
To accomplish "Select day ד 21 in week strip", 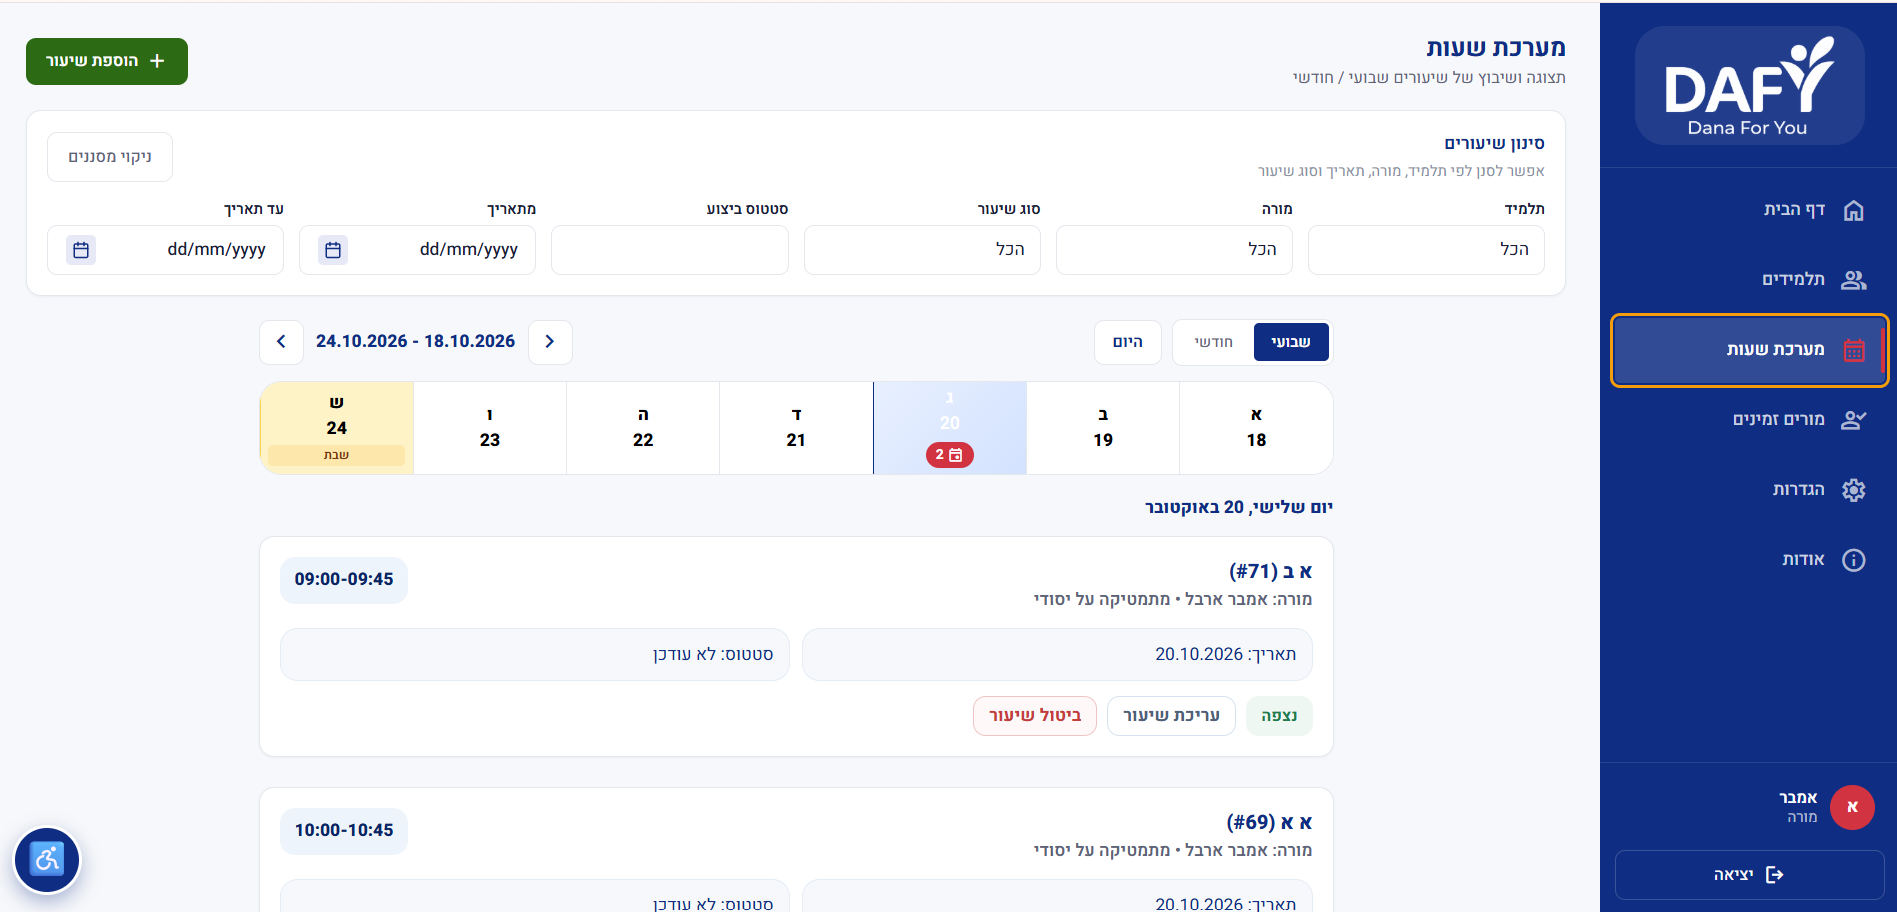I will (x=796, y=428).
